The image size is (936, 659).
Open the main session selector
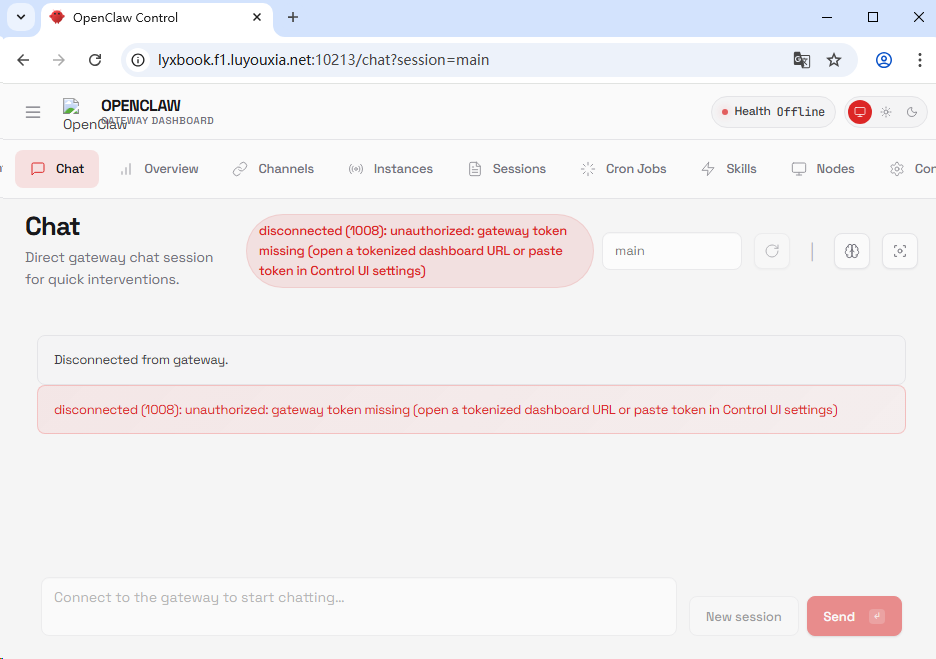tap(671, 251)
